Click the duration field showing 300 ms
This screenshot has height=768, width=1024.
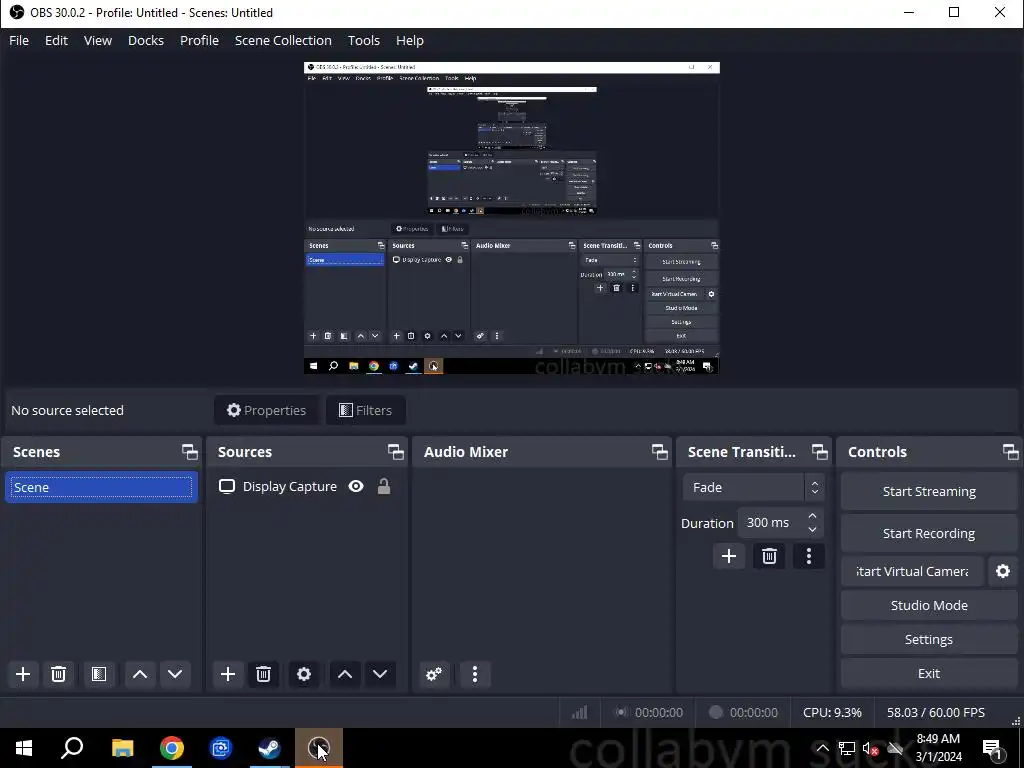pyautogui.click(x=771, y=522)
